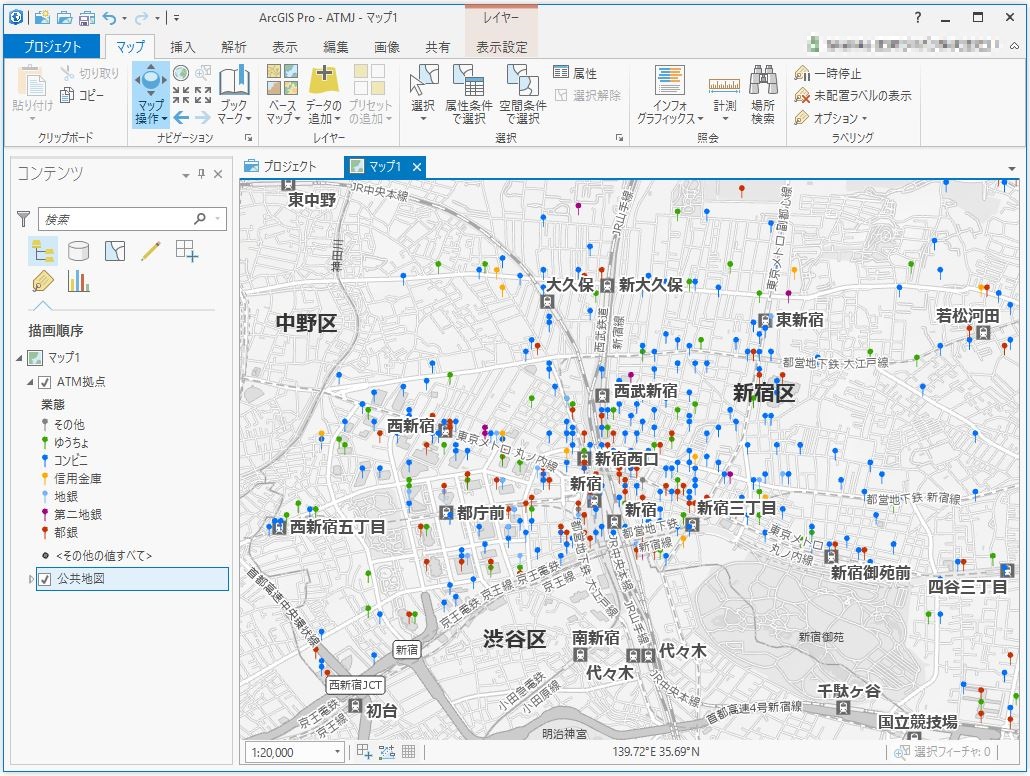Show unplaced labels (未配置ラベルの表示)
Viewport: 1030px width, 776px height.
click(853, 96)
